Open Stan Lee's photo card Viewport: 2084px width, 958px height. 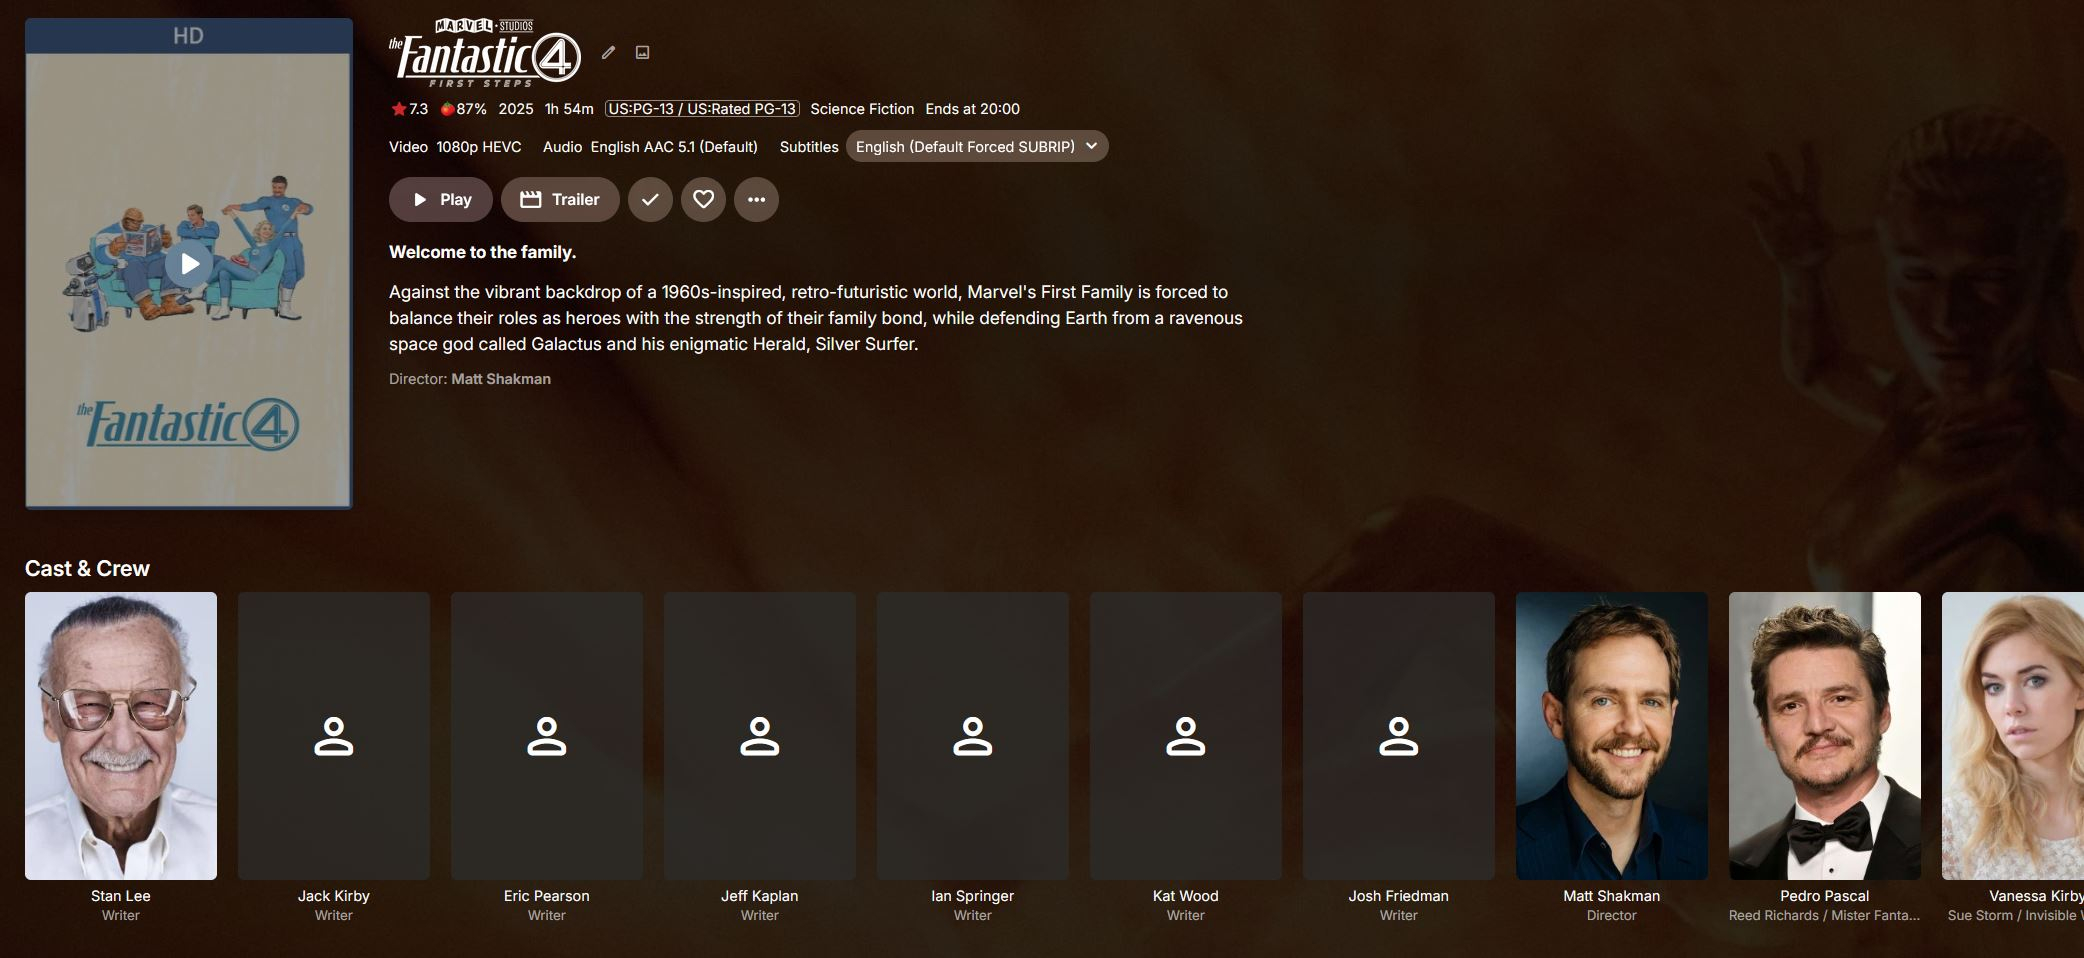[x=121, y=736]
